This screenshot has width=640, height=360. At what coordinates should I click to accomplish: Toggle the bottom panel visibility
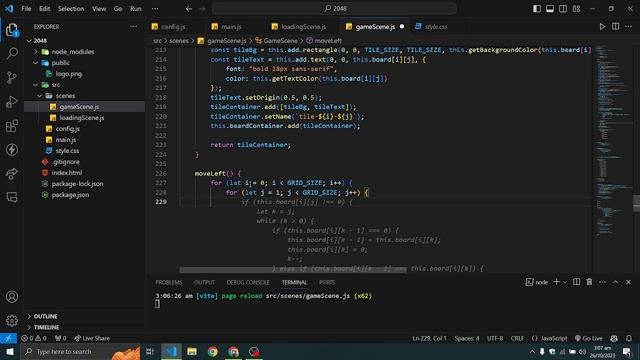[x=550, y=9]
